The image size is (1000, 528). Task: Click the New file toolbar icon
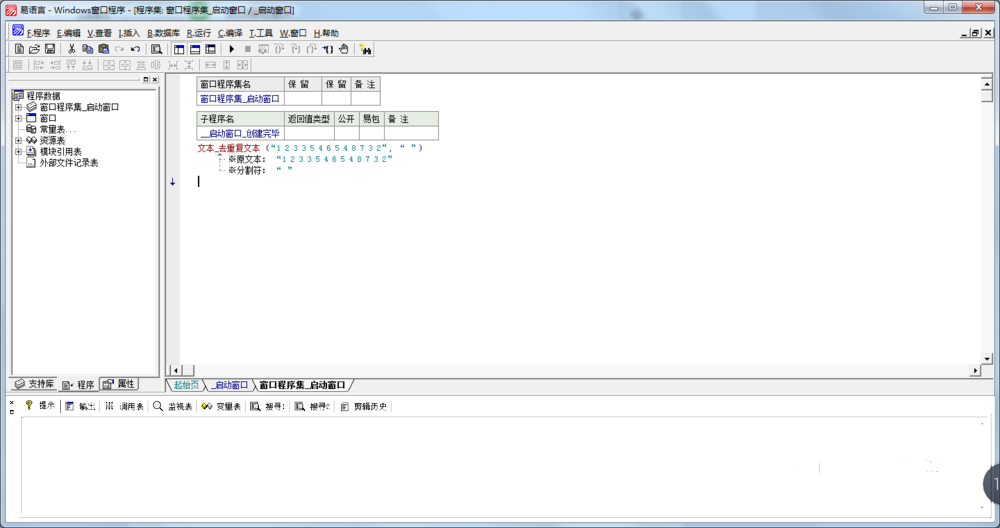[x=18, y=49]
